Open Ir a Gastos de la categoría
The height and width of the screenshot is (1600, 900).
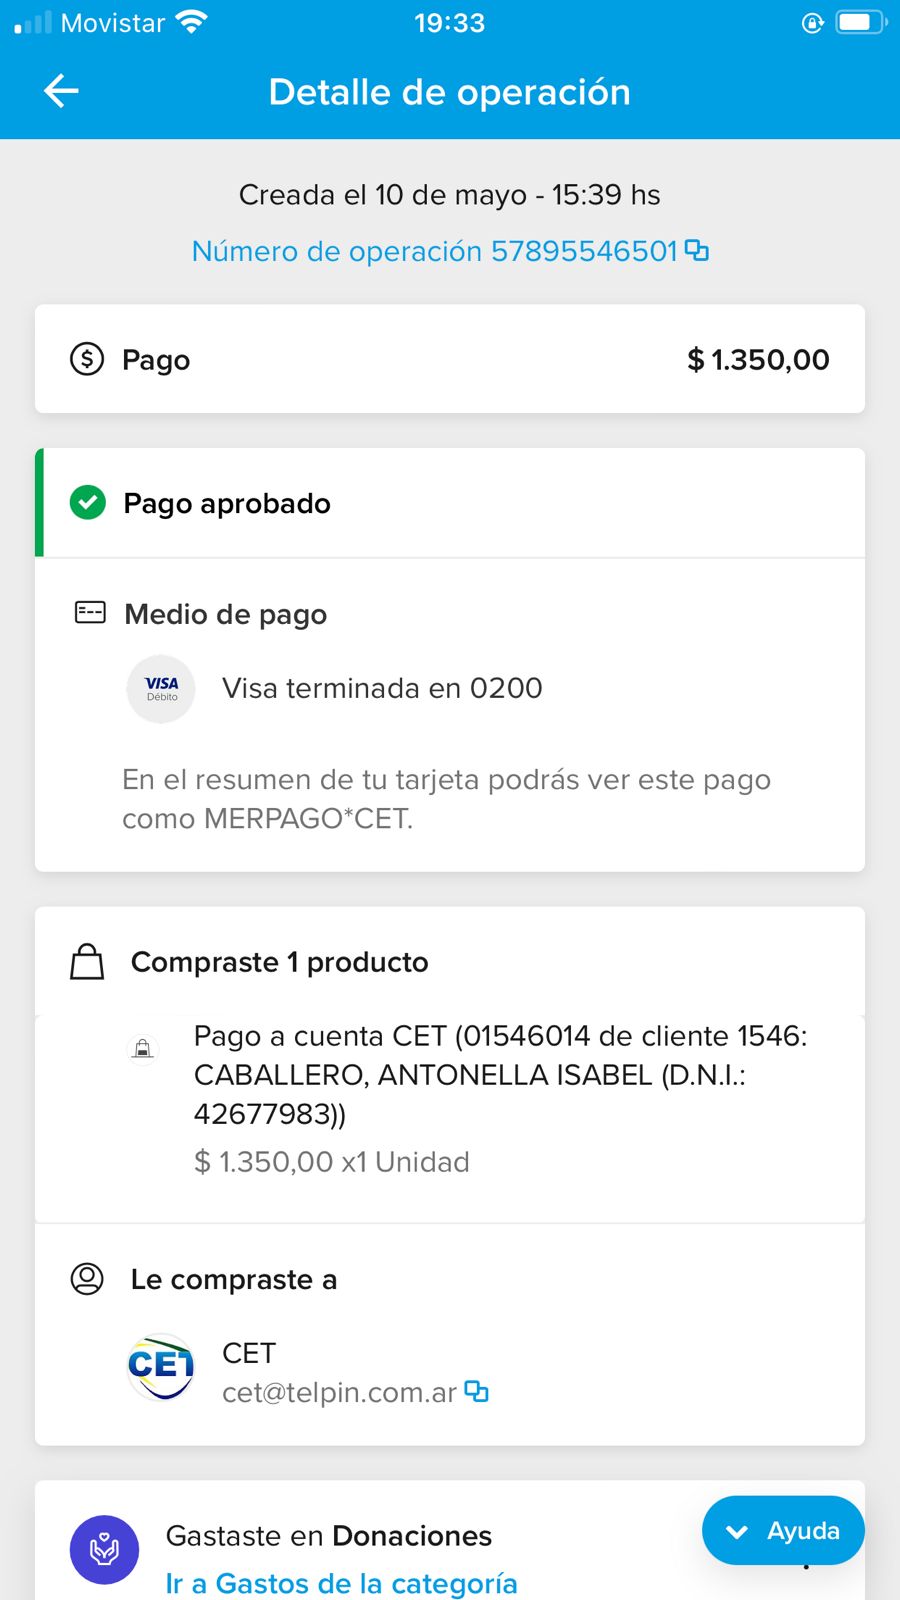(x=341, y=1583)
